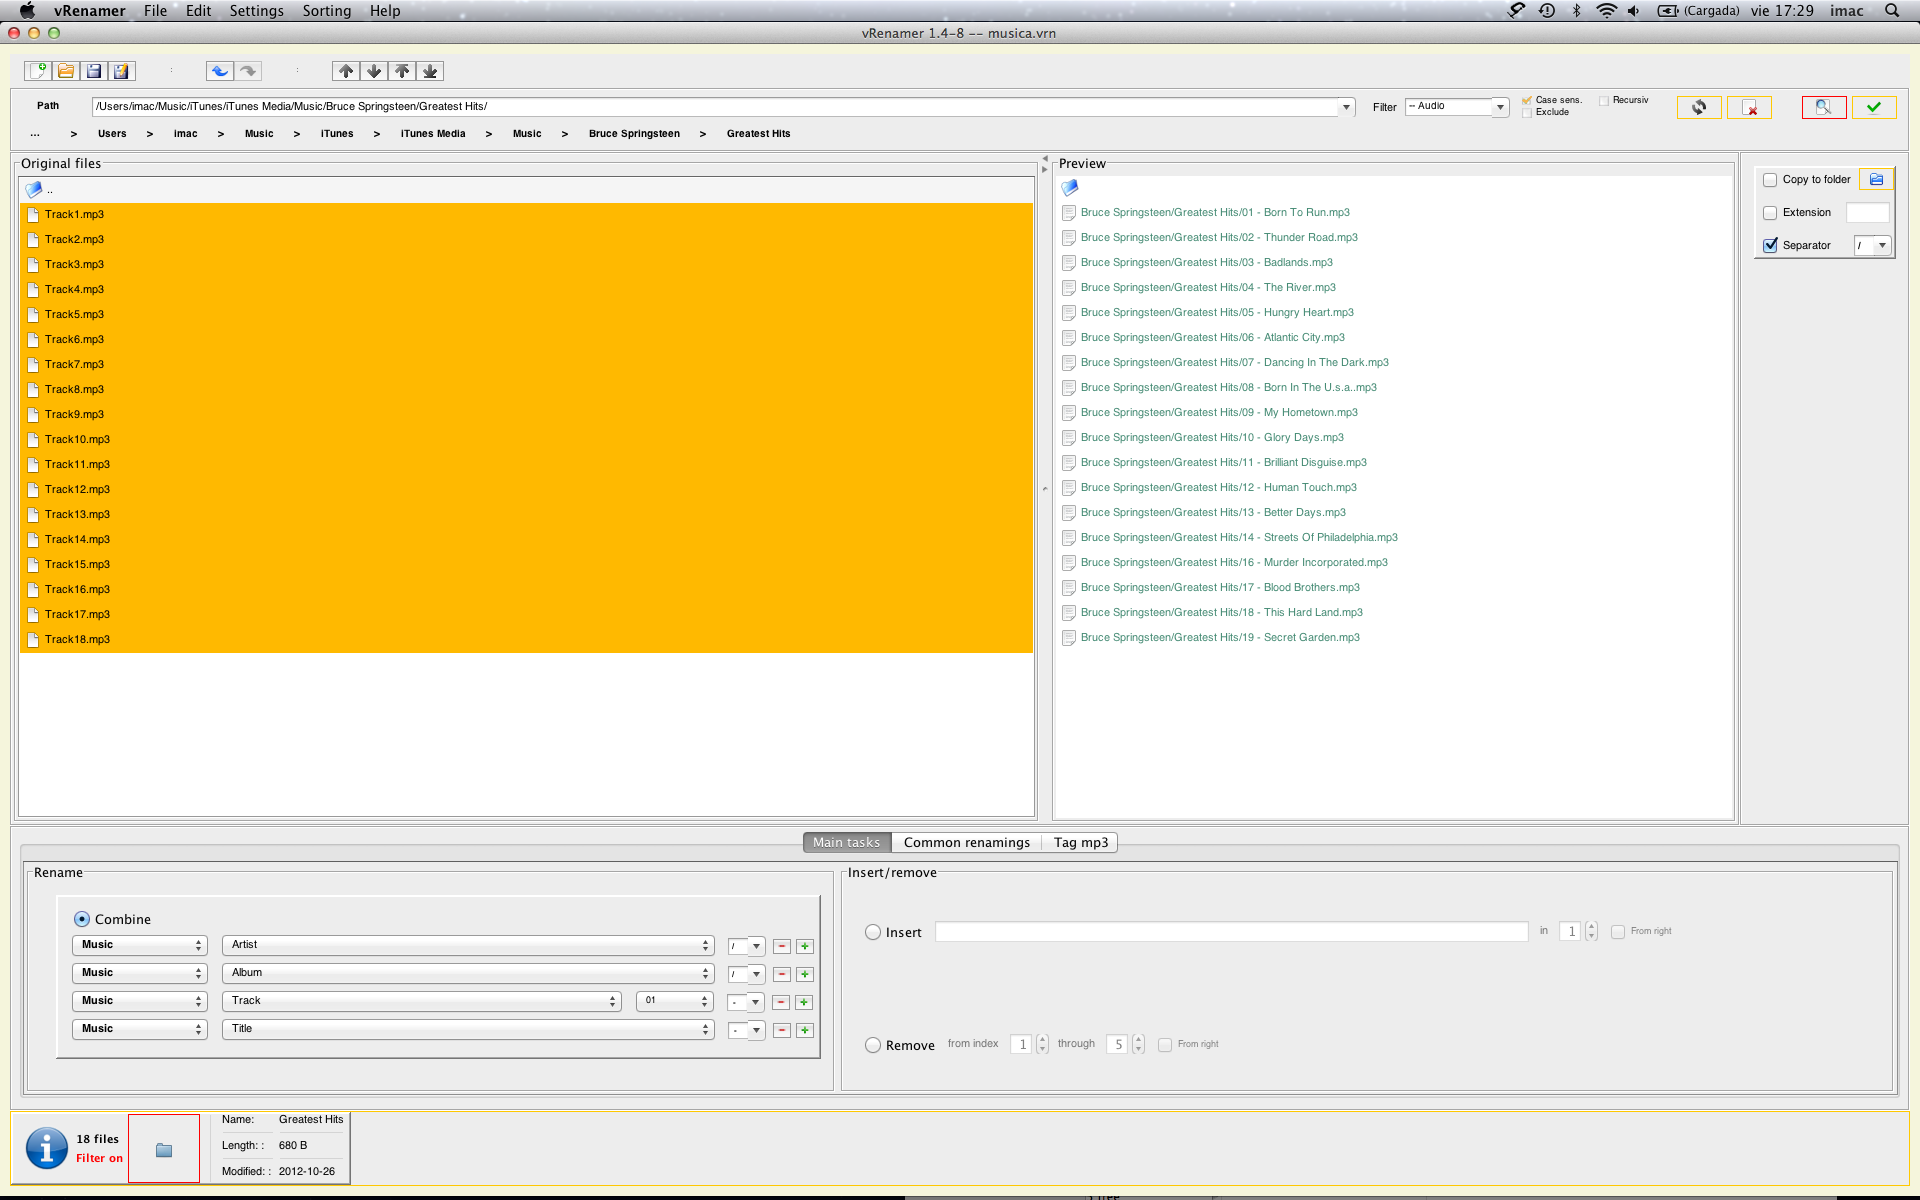Click the green plus on Title row
Screen dimensions: 1920x1200
click(804, 1030)
